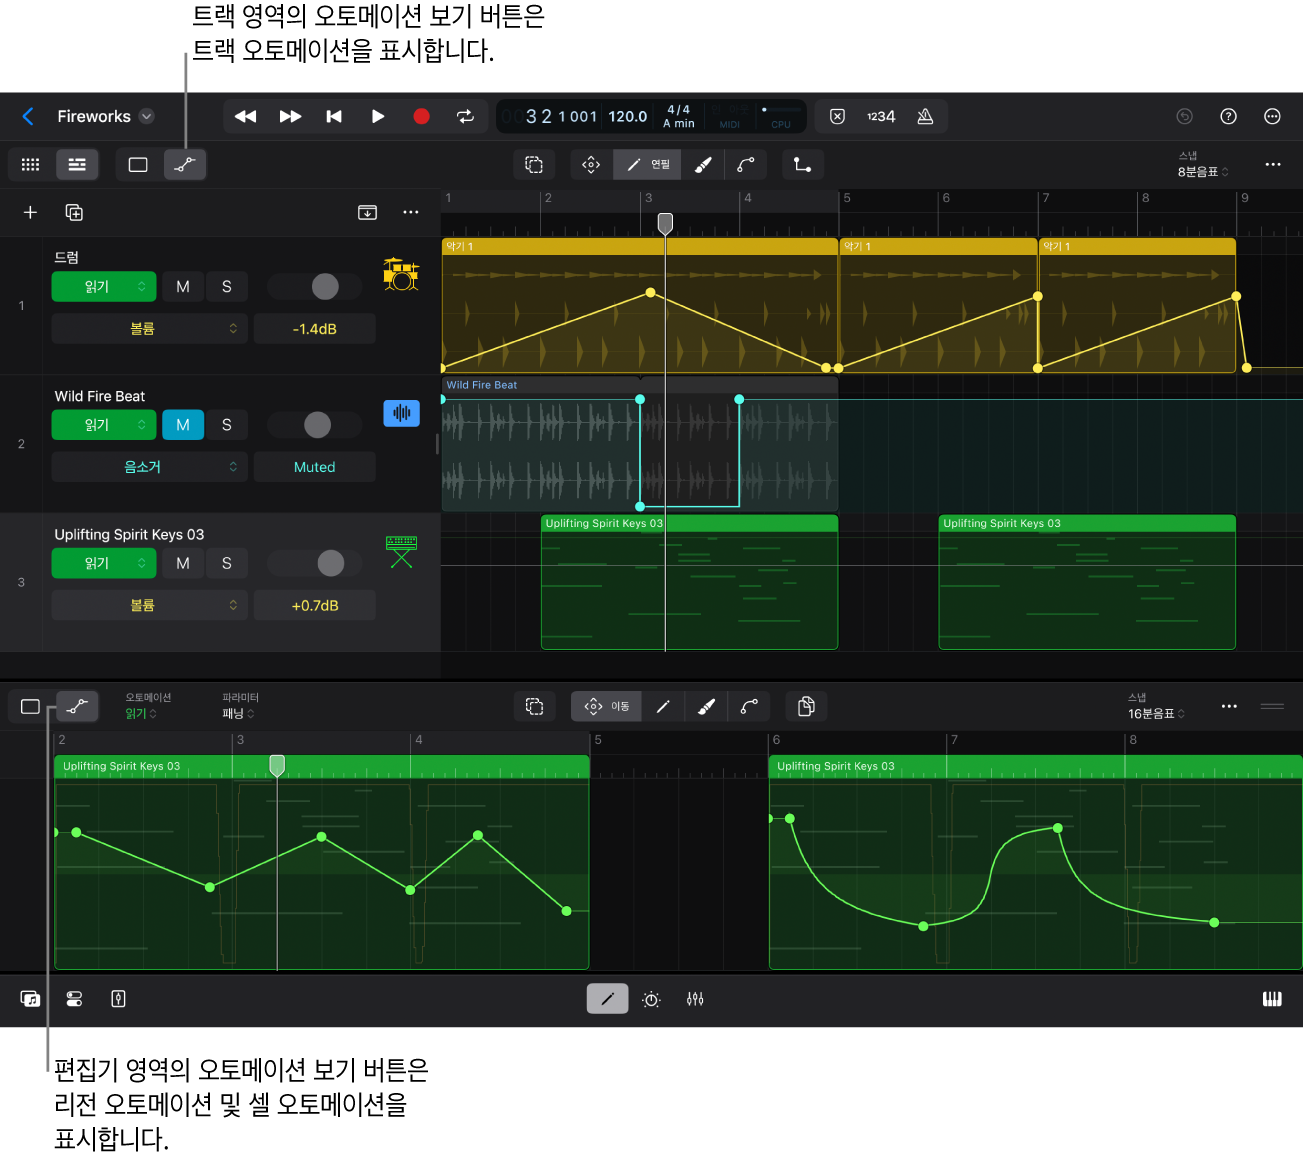The width and height of the screenshot is (1303, 1162).
Task: Change the 8분음표 snap value
Action: [x=1202, y=172]
